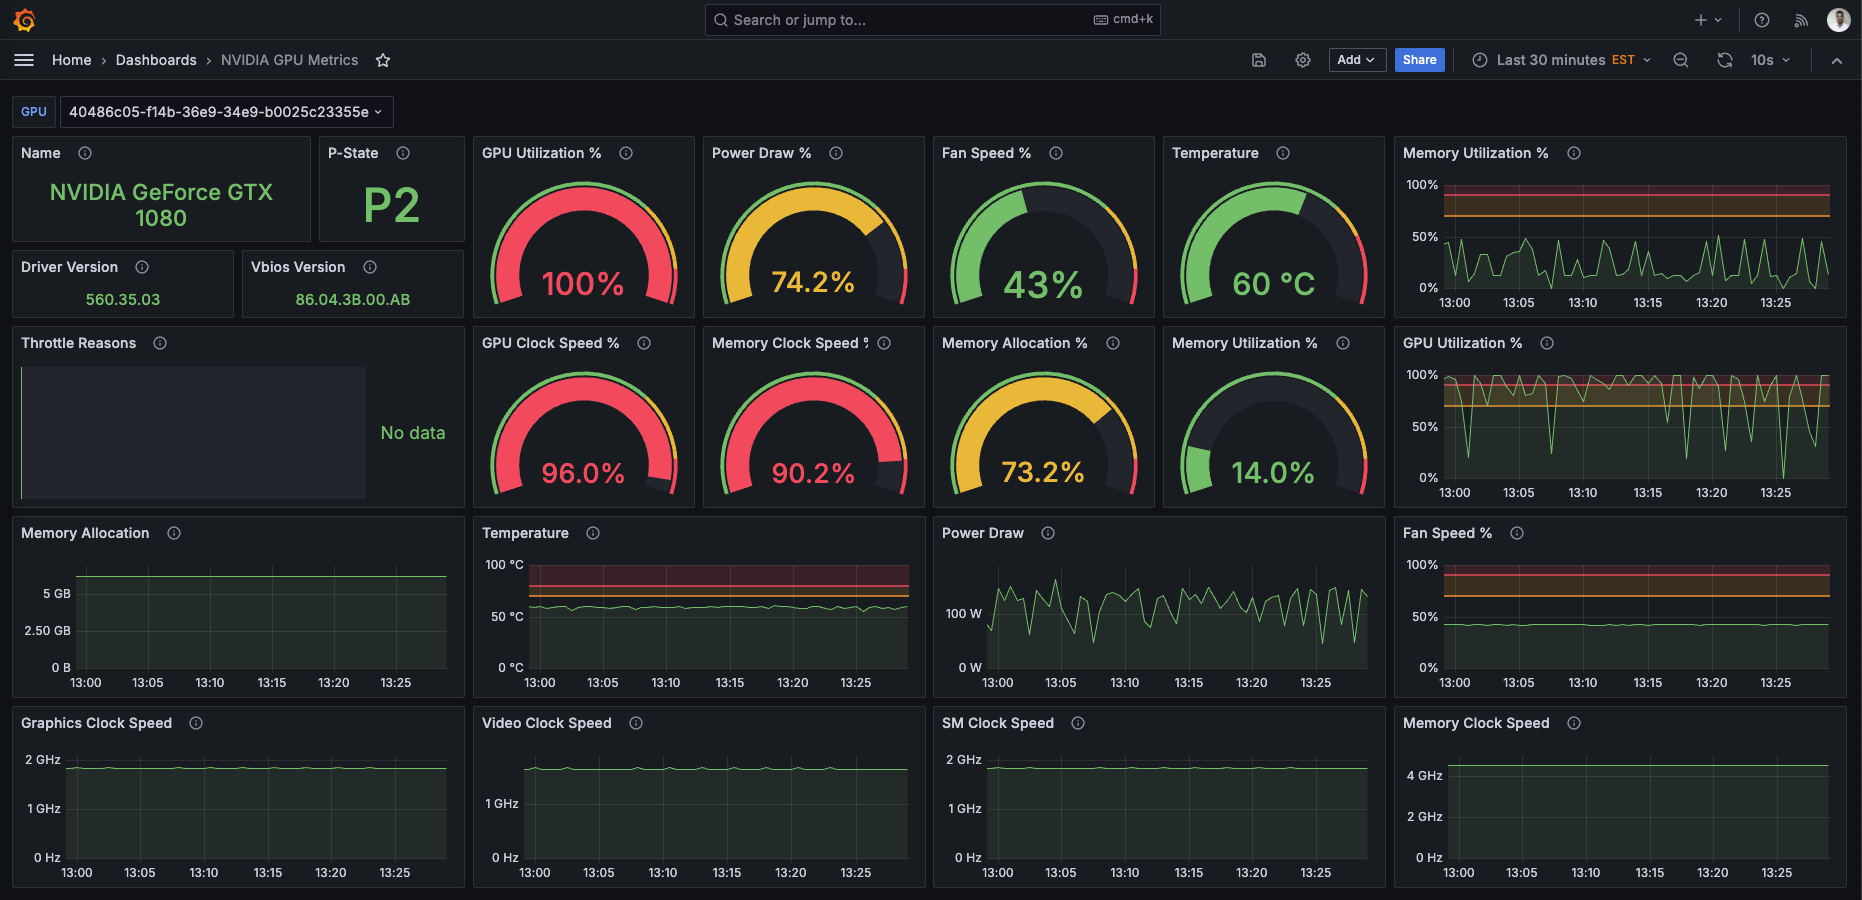Open the Last 30 minutes time picker
This screenshot has width=1862, height=900.
[x=1561, y=60]
